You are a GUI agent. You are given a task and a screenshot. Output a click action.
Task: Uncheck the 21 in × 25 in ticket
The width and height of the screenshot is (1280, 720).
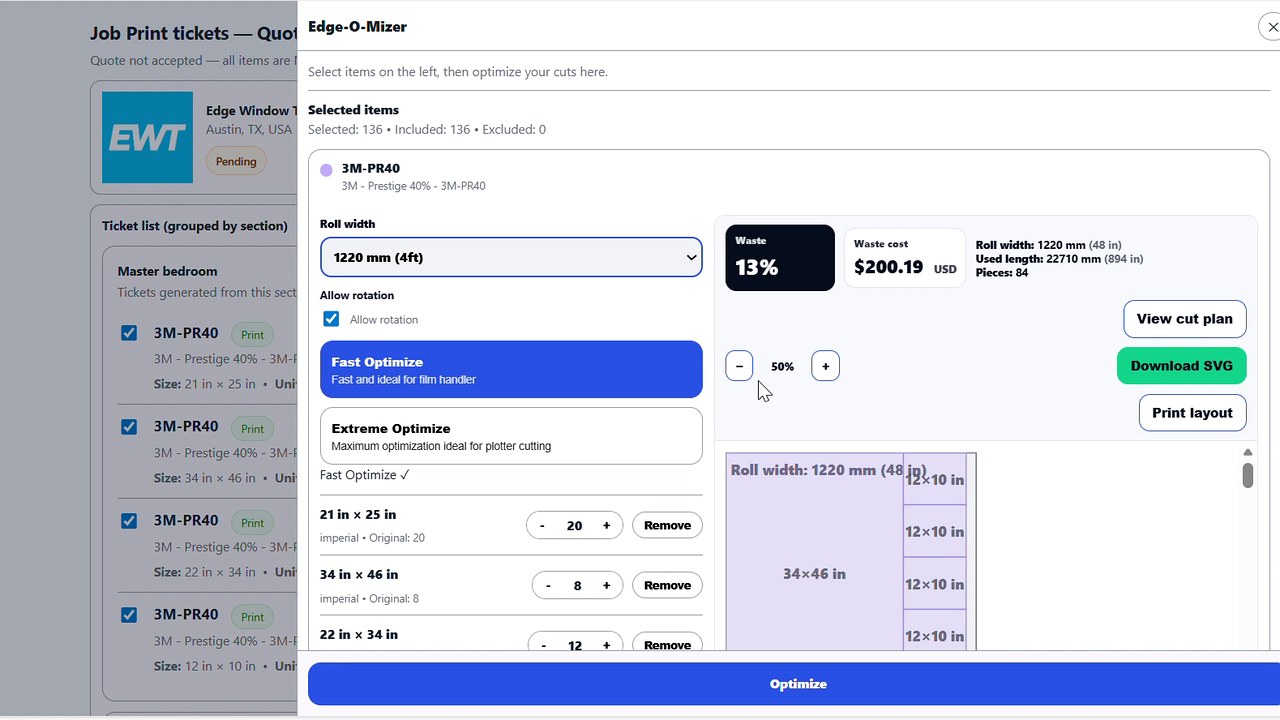click(129, 333)
